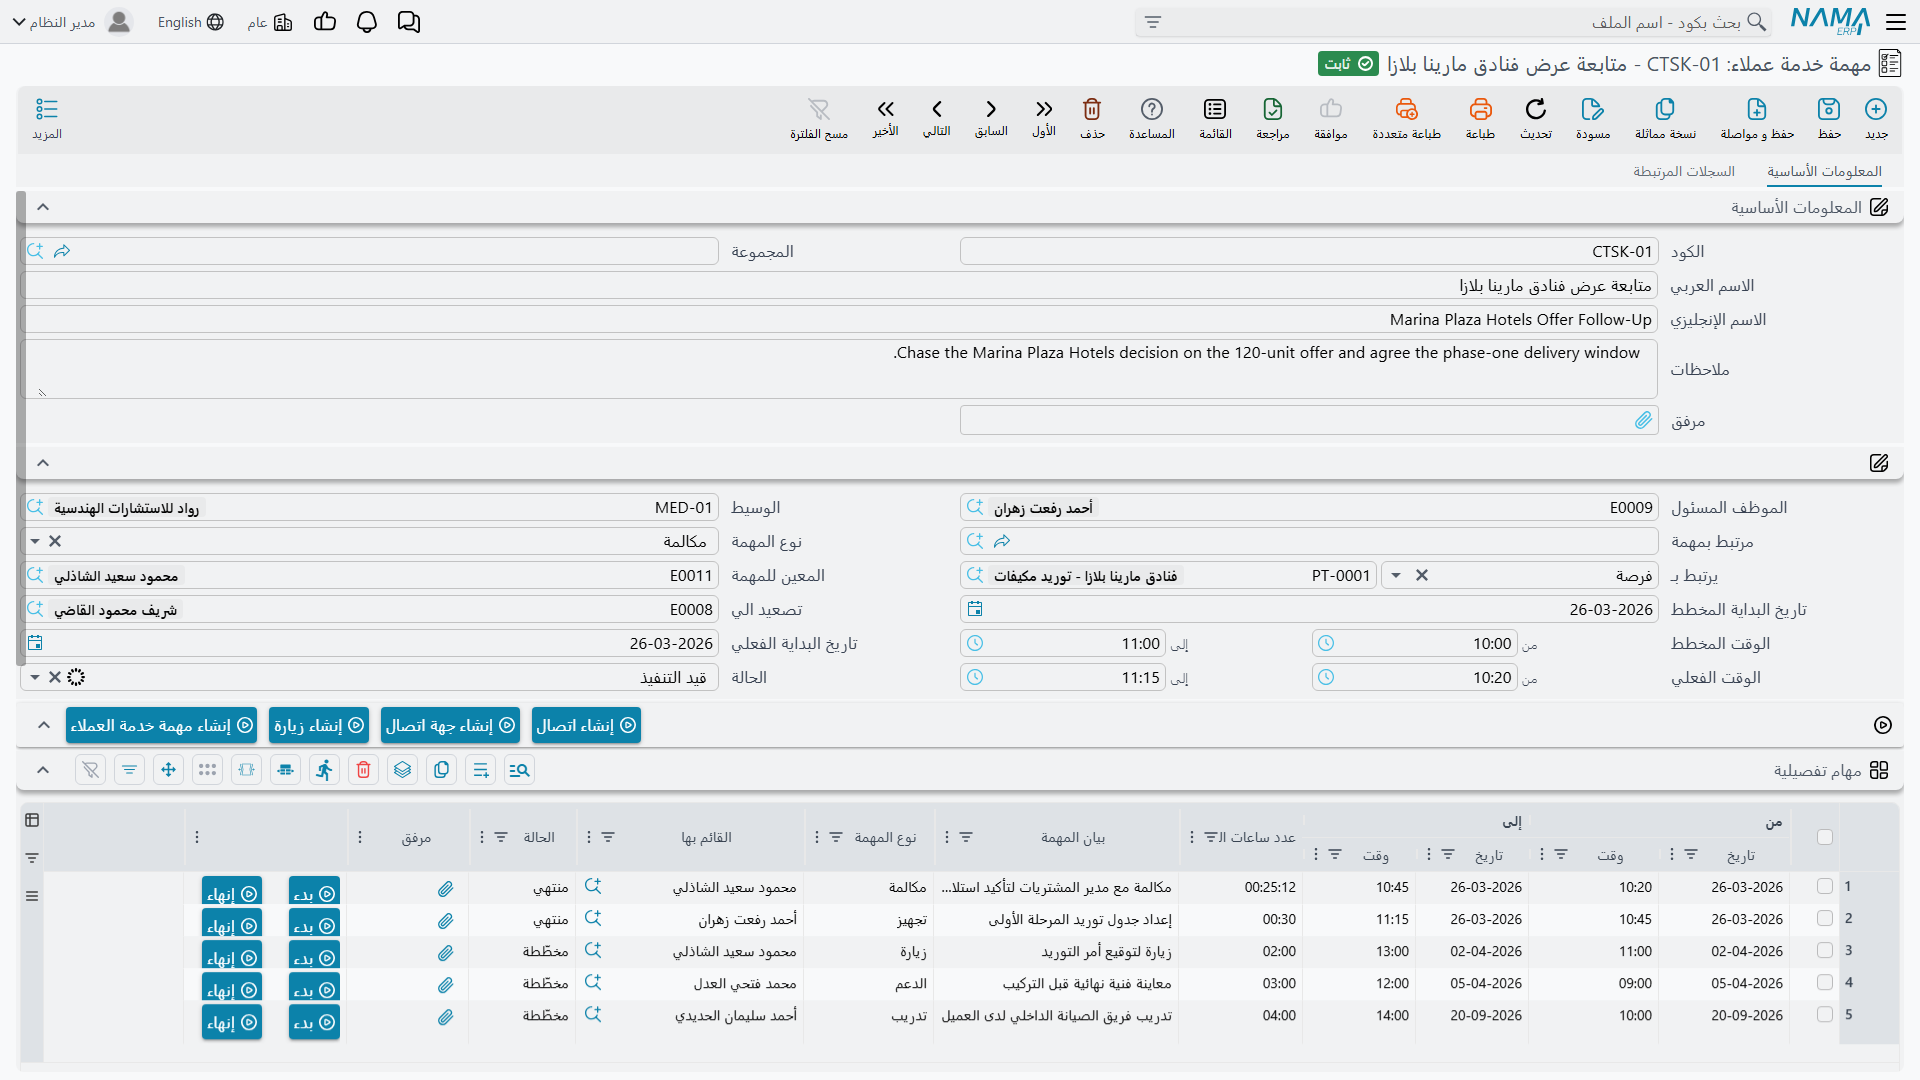Clear the نوع المهمة selection with X

55,541
